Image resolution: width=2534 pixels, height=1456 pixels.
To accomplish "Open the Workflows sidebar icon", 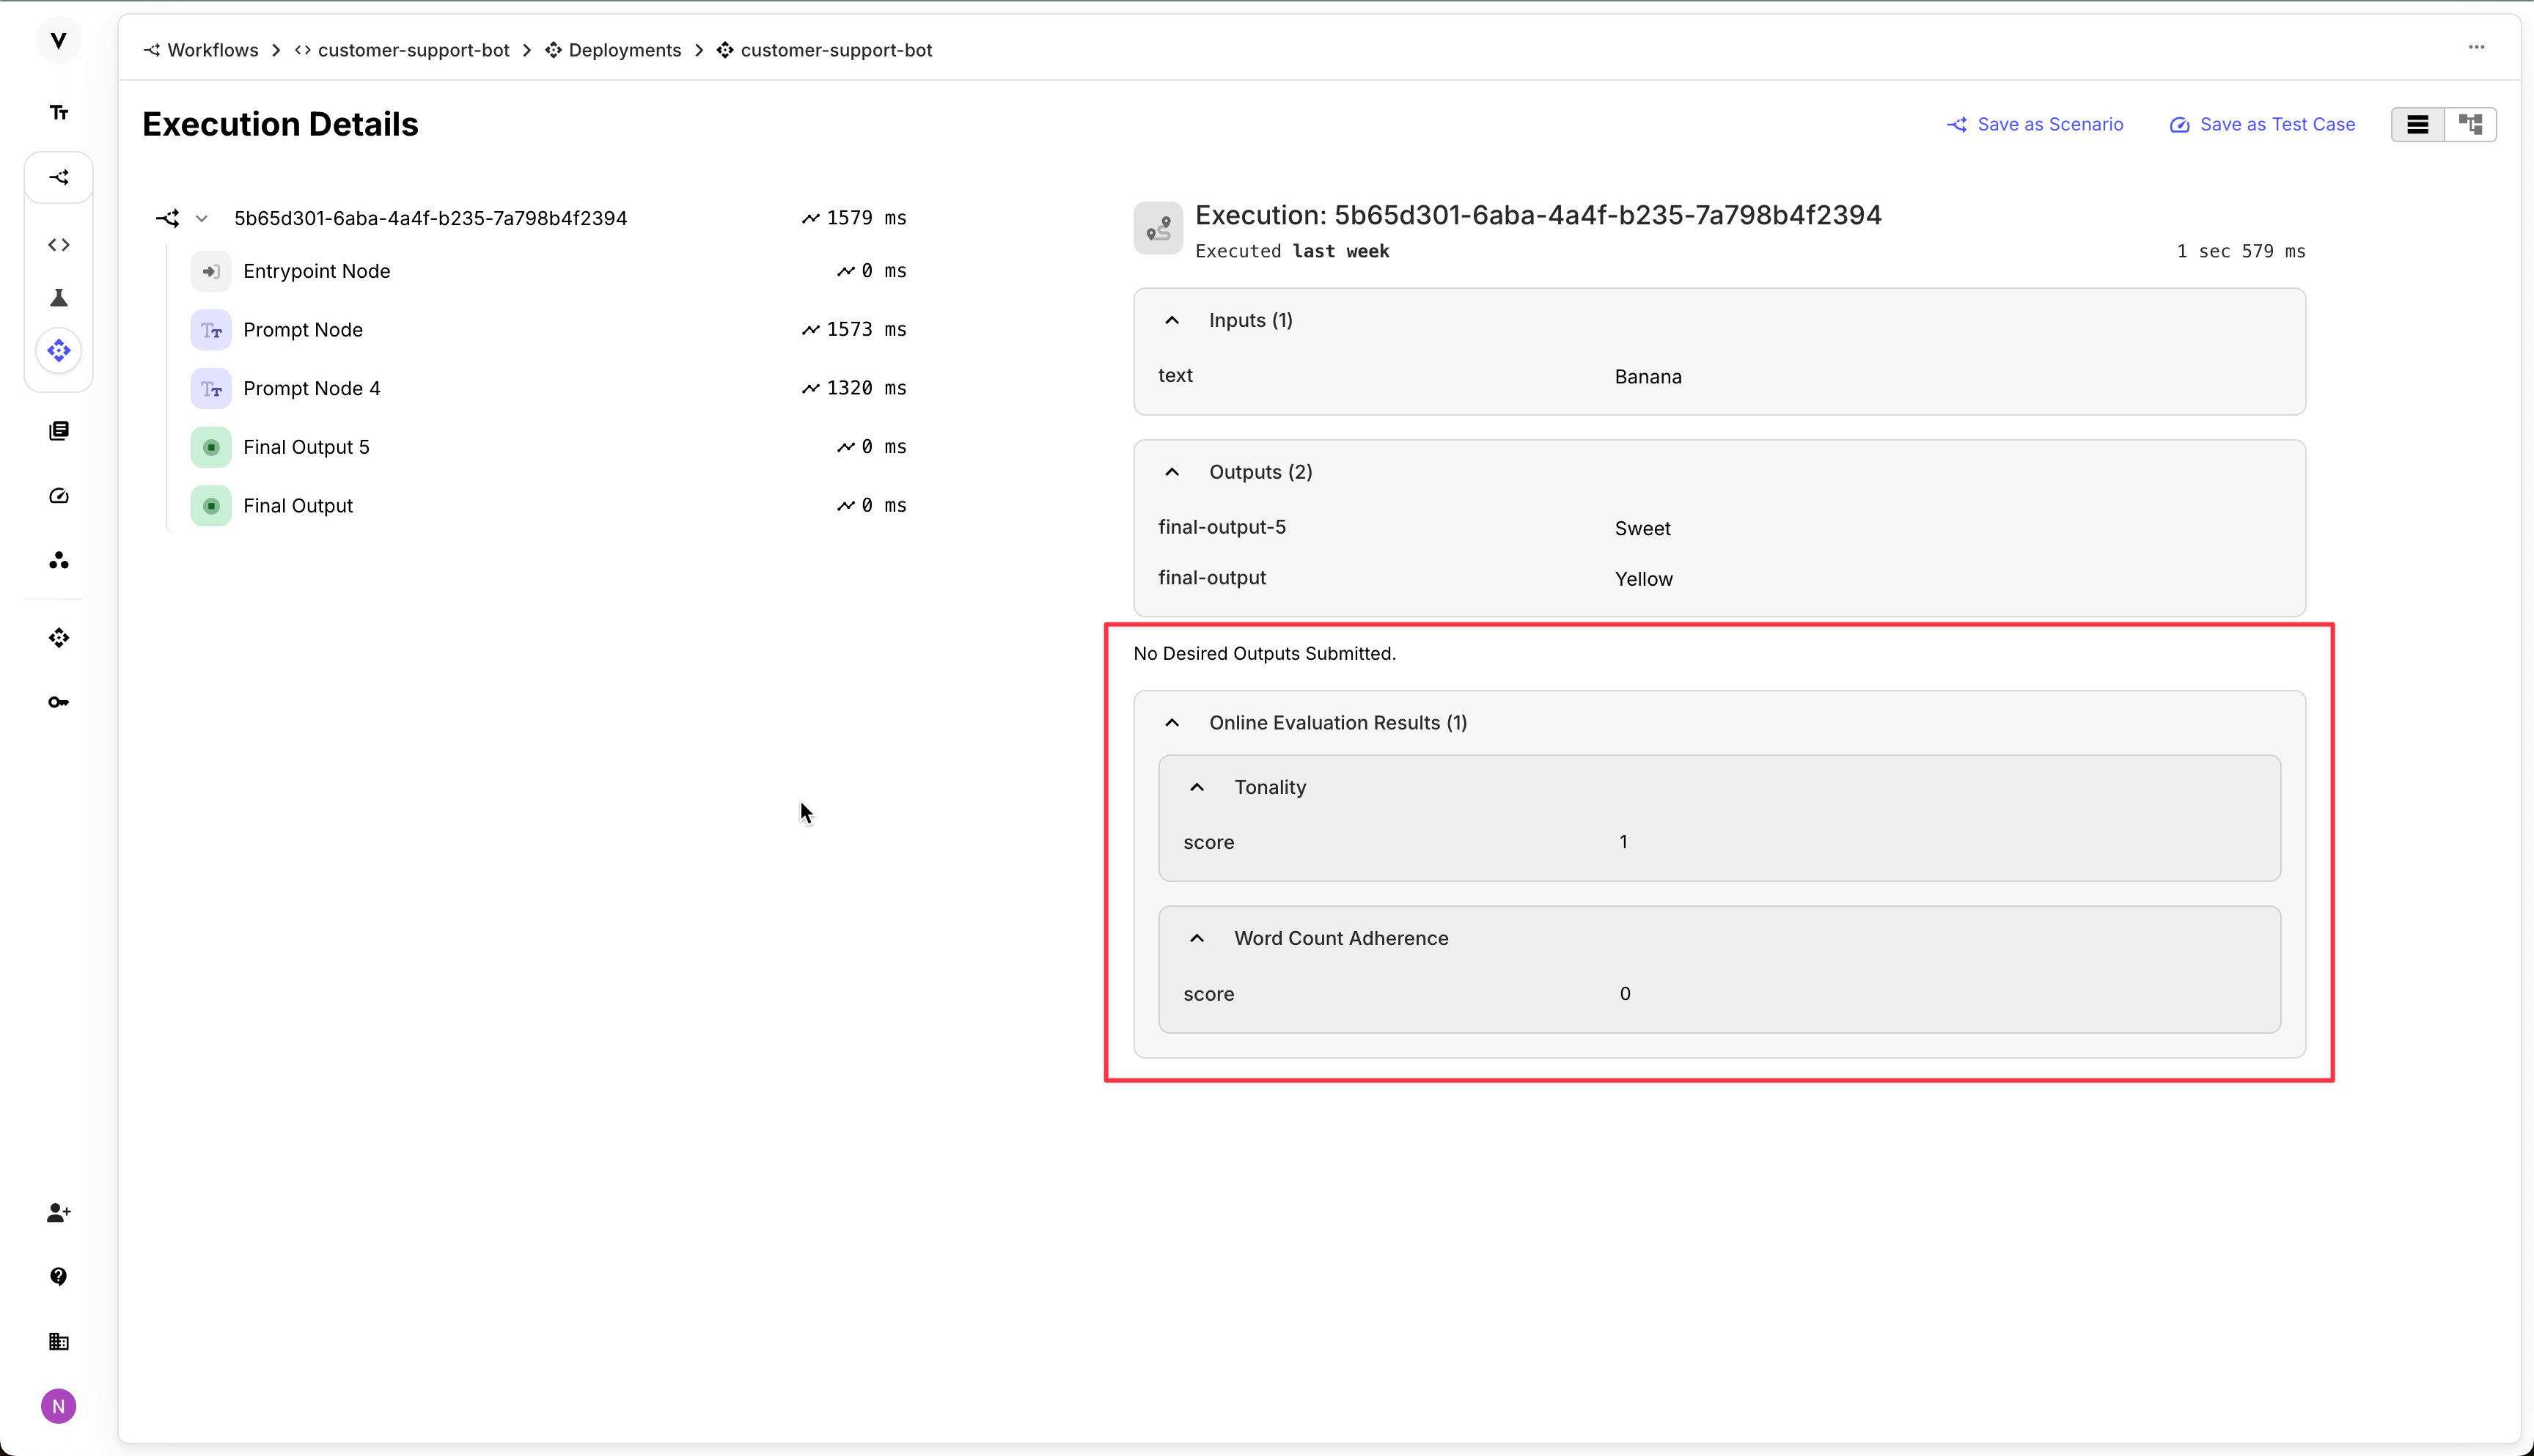I will point(59,178).
